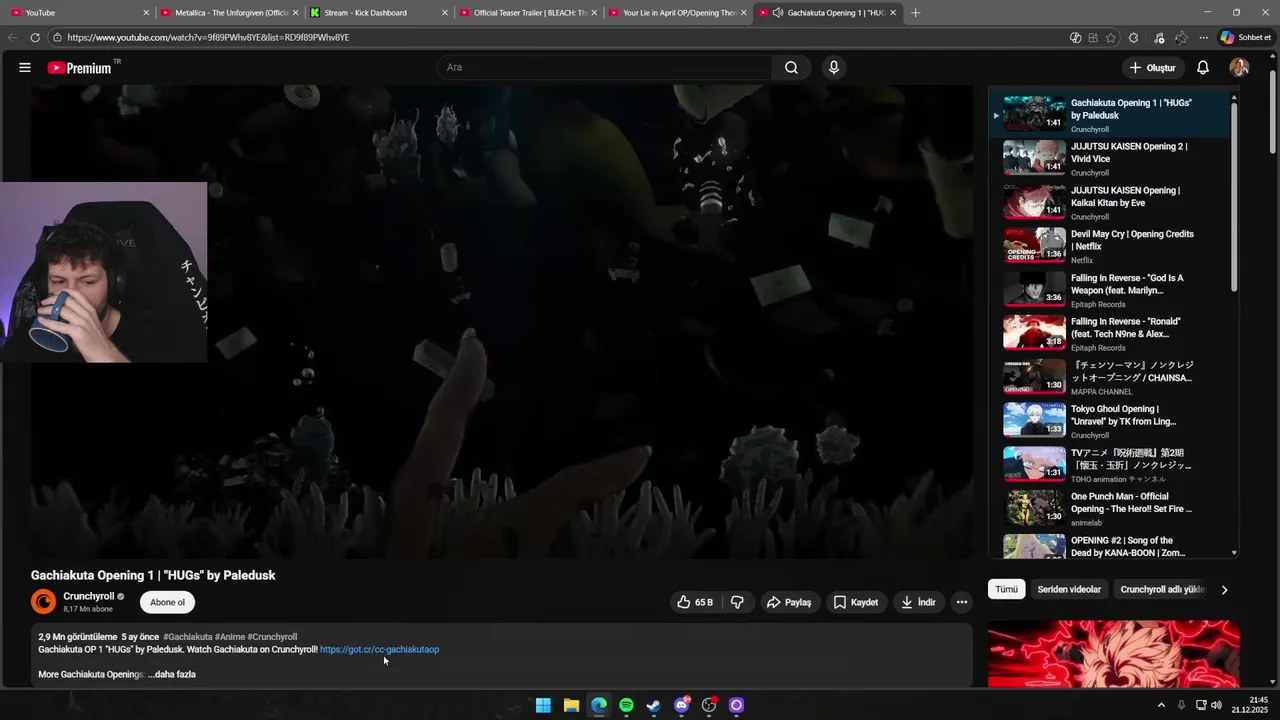Switch to Metallica - The Unforgiven tab

(x=230, y=13)
